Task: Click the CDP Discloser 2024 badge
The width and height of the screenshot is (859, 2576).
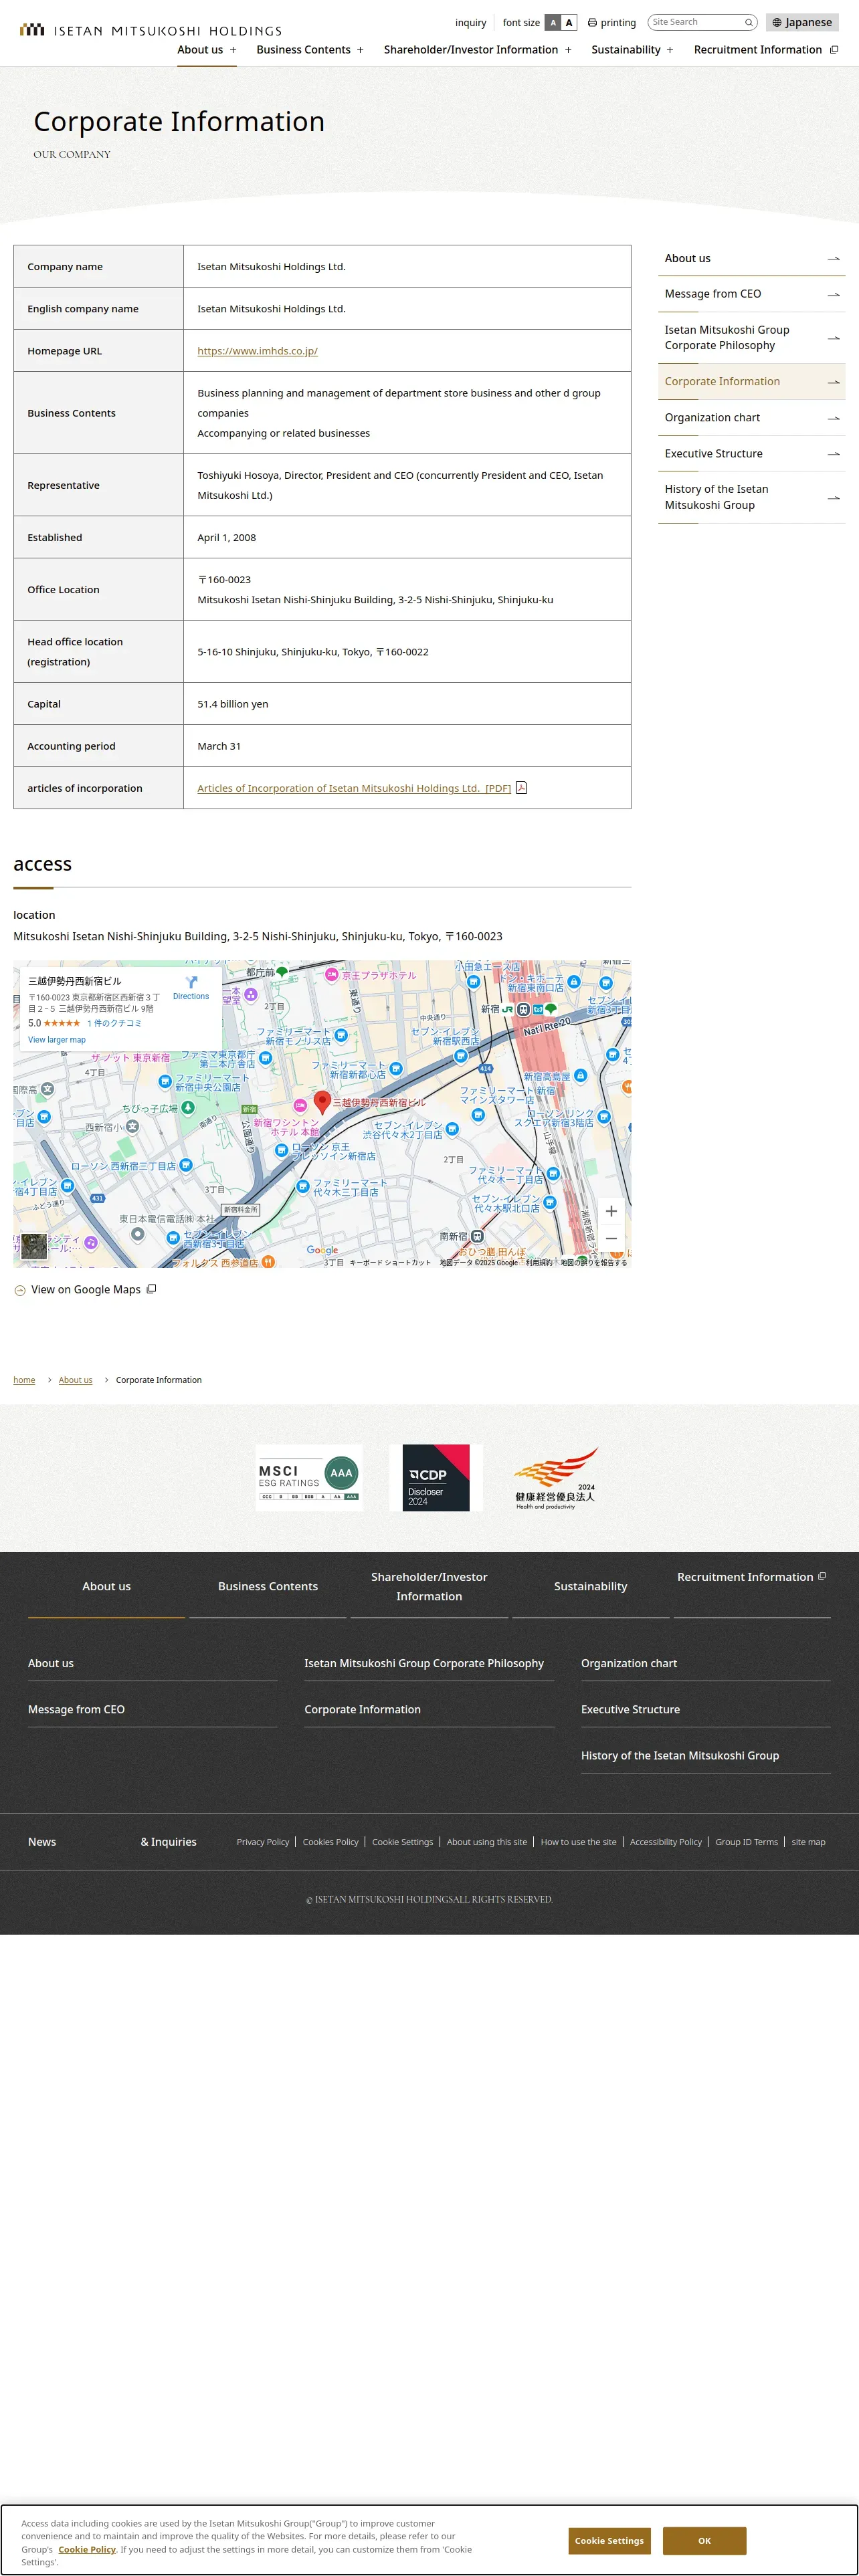Action: (x=436, y=1477)
